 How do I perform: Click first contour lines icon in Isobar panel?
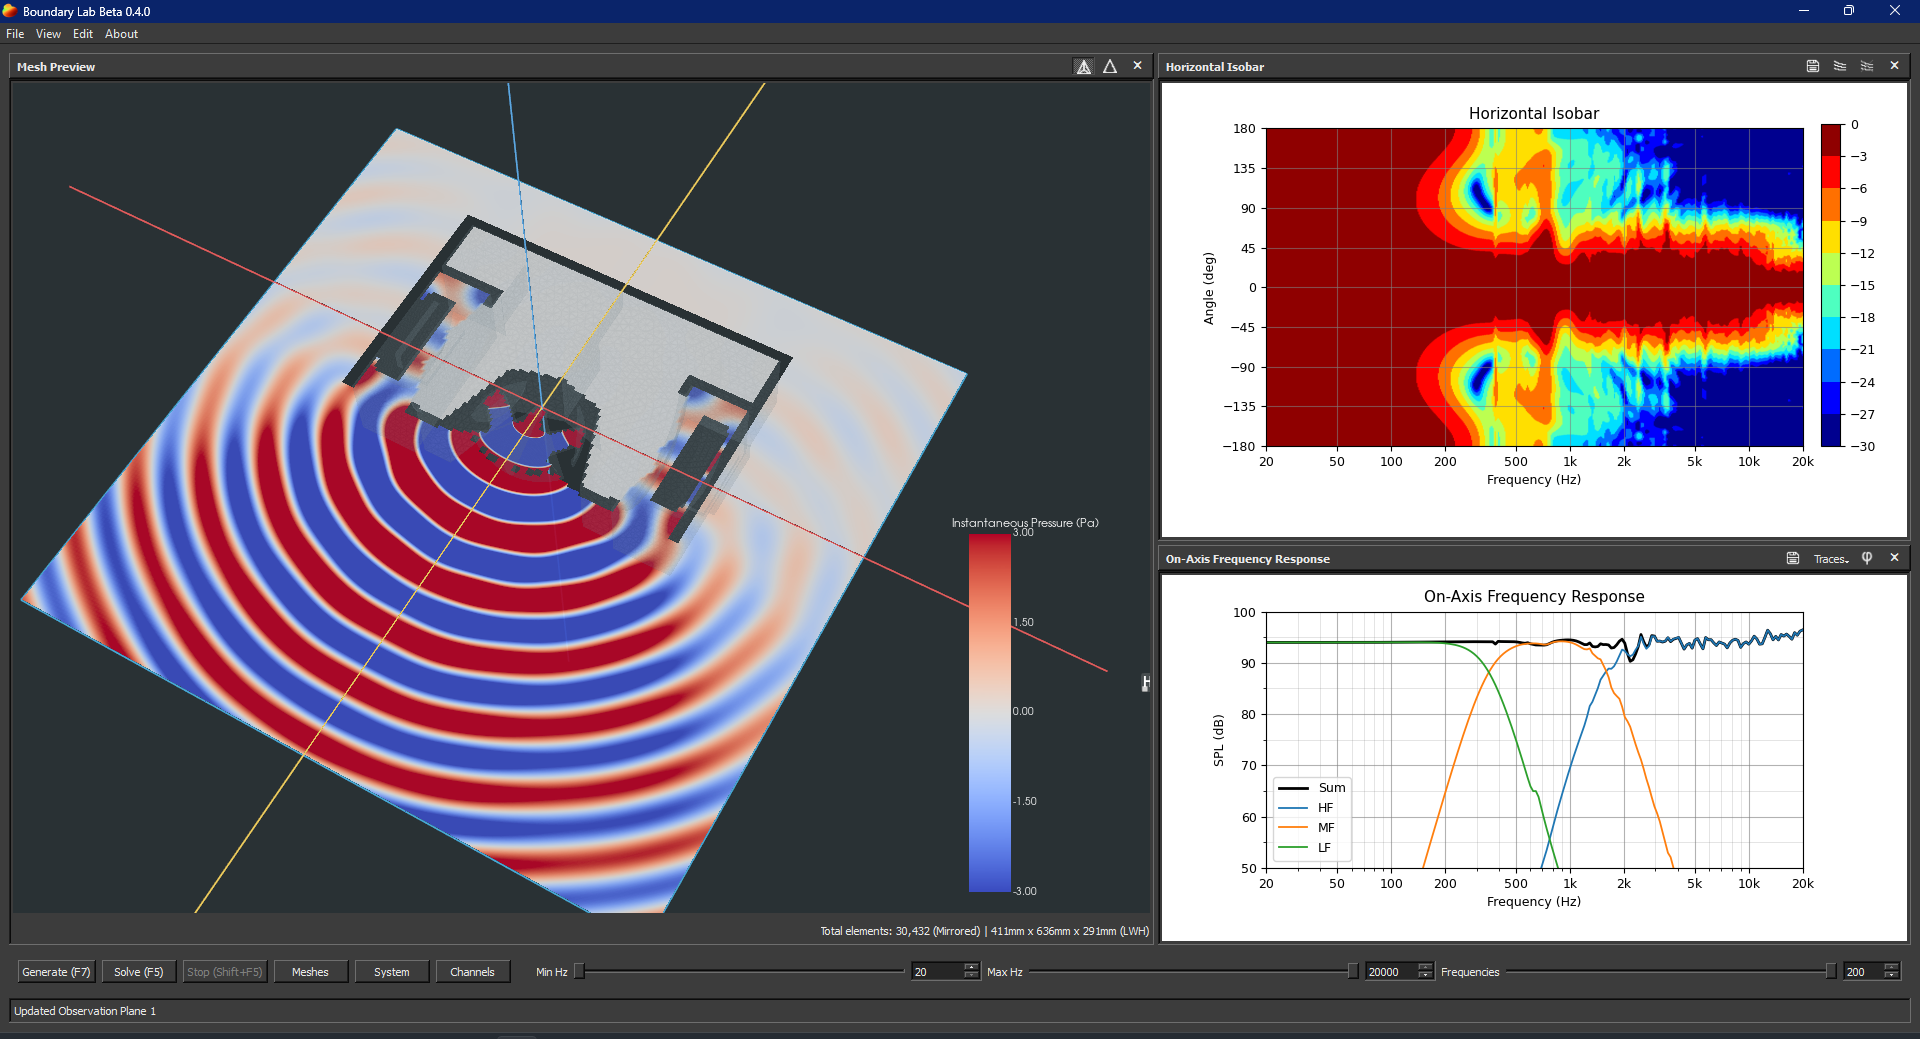coord(1840,66)
